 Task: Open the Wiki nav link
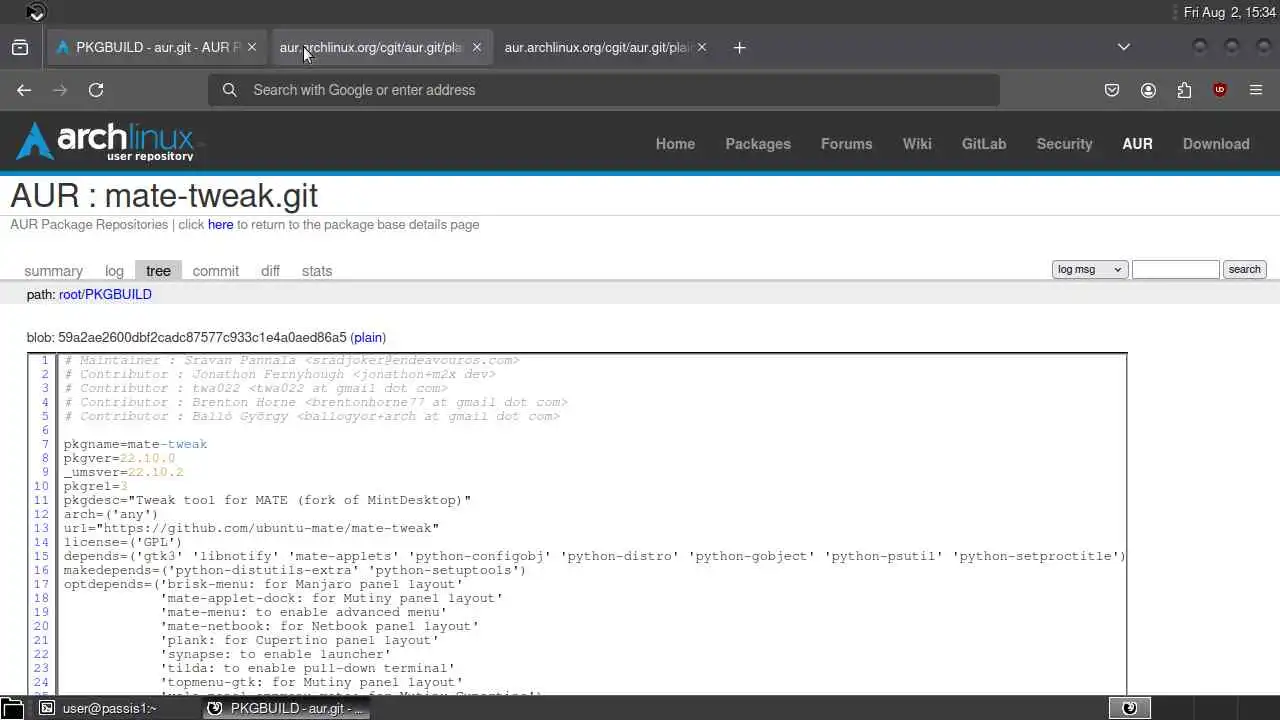917,144
